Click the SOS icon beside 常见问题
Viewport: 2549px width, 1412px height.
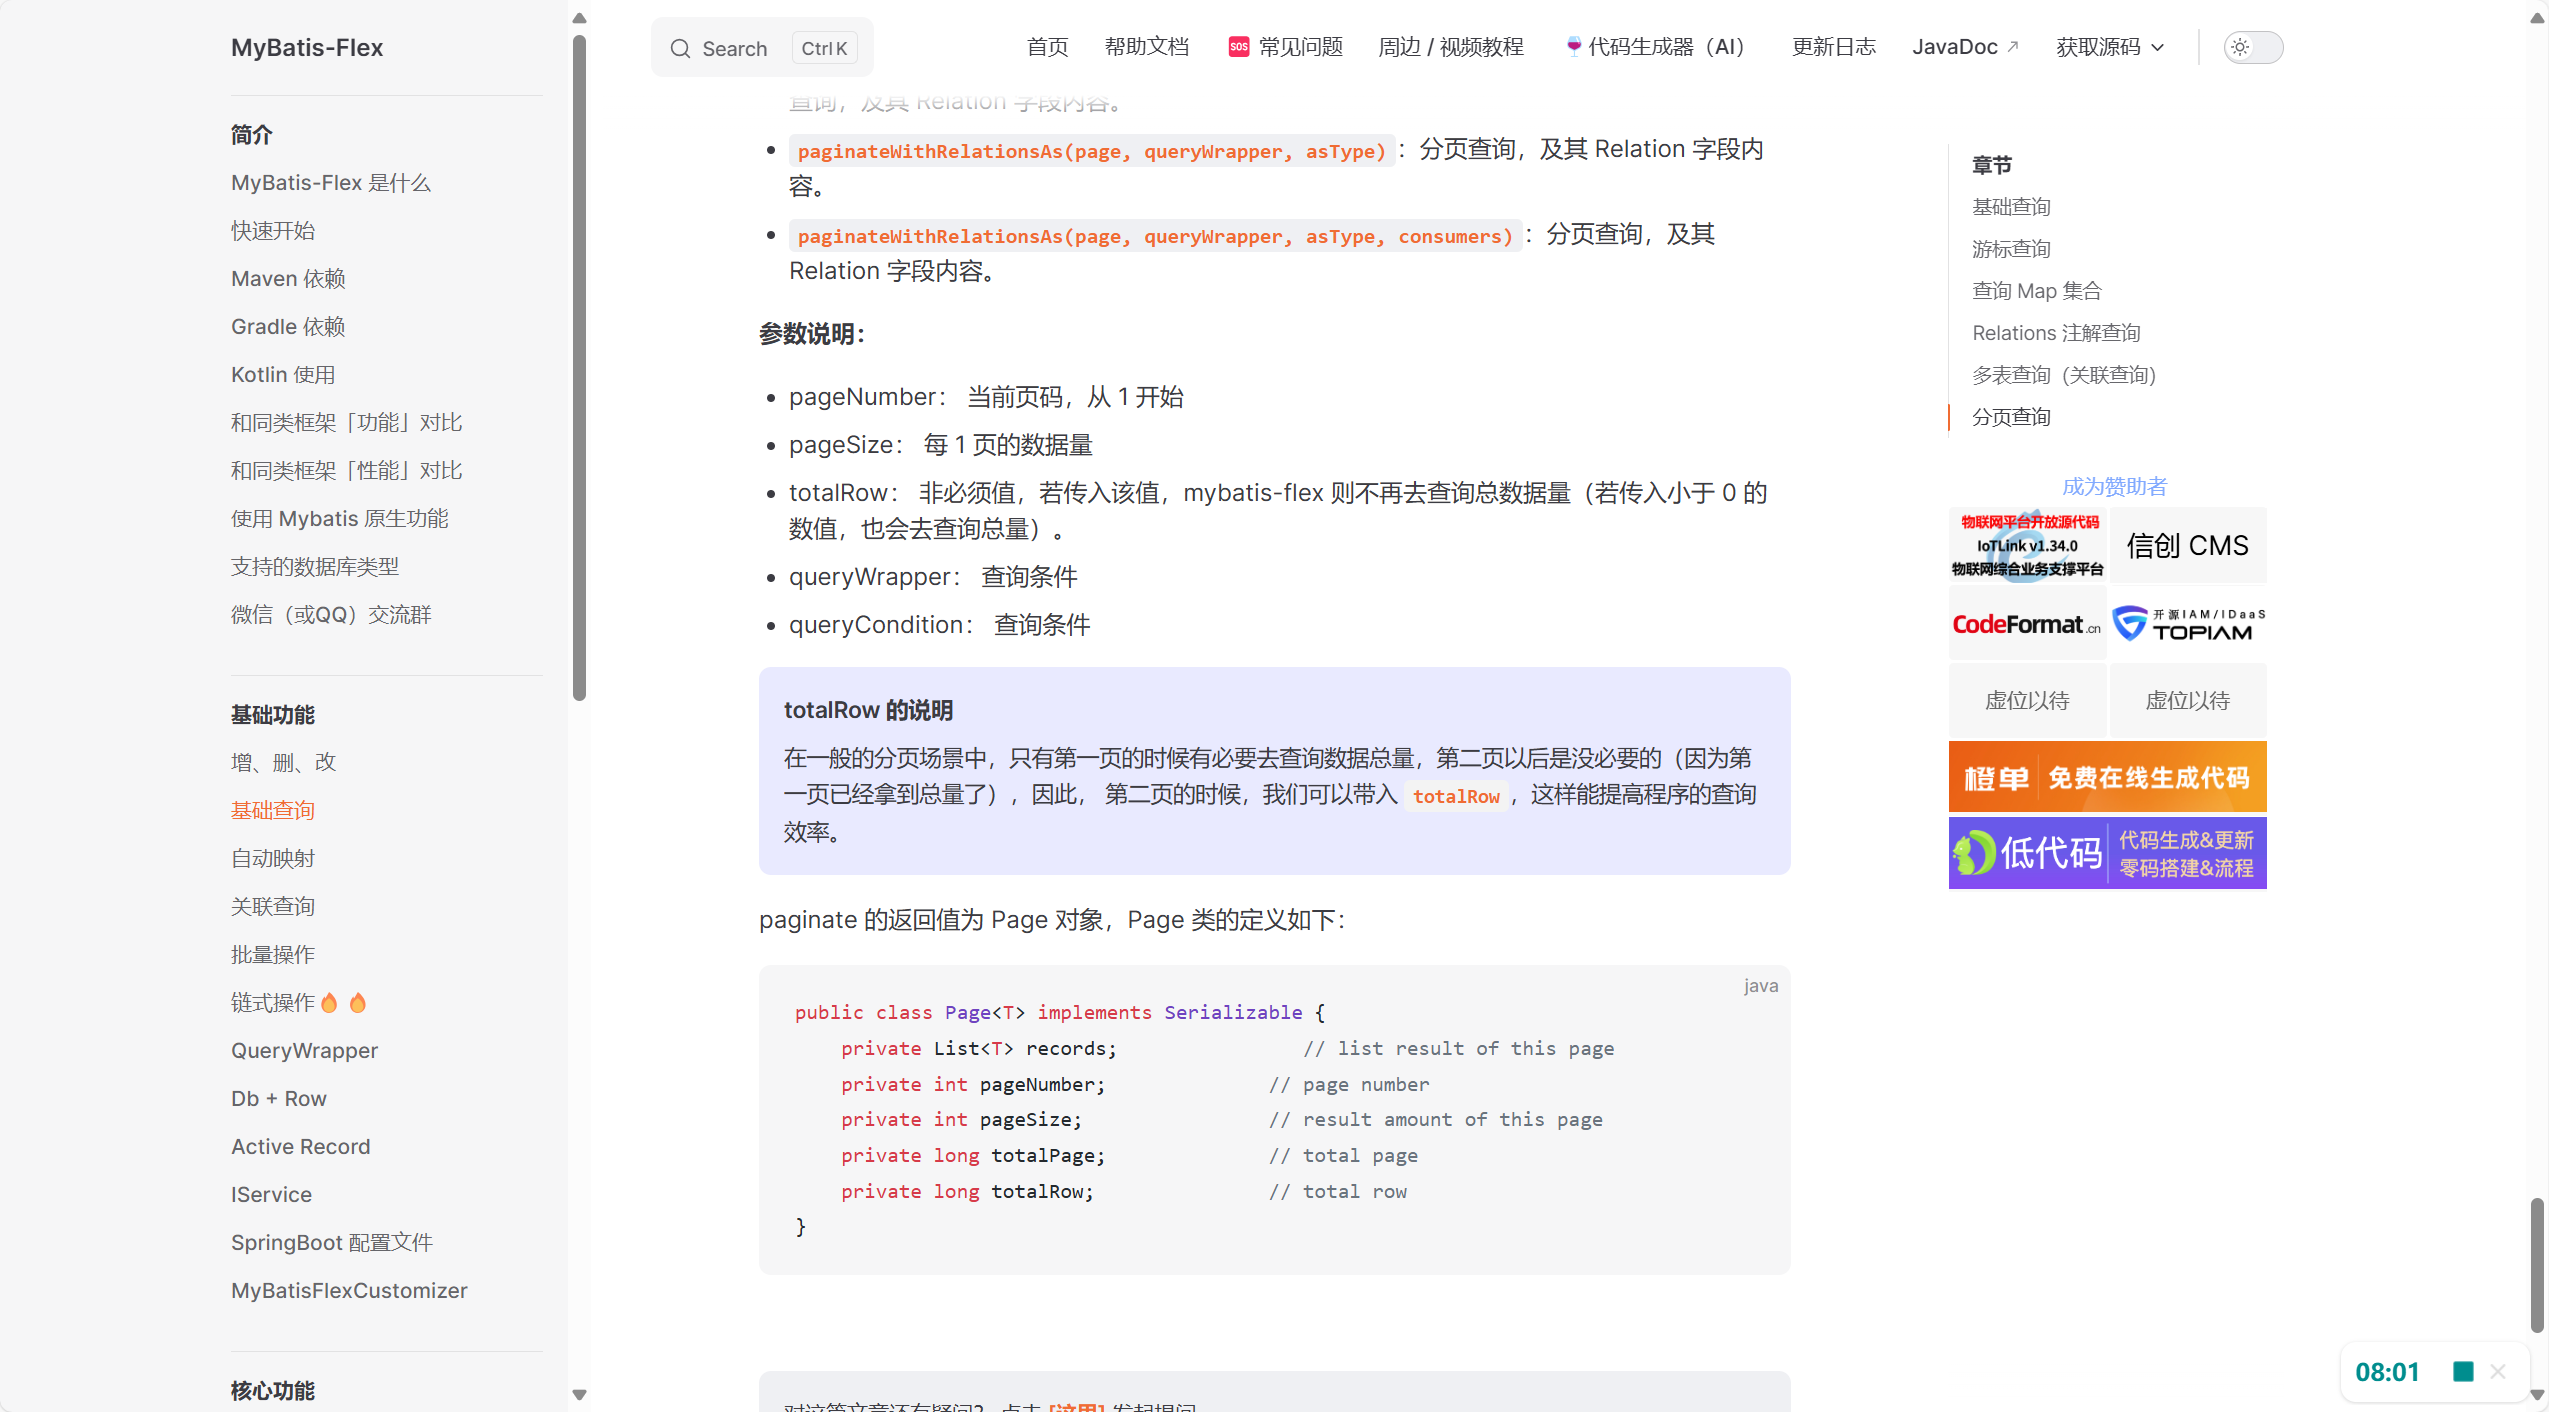1238,47
